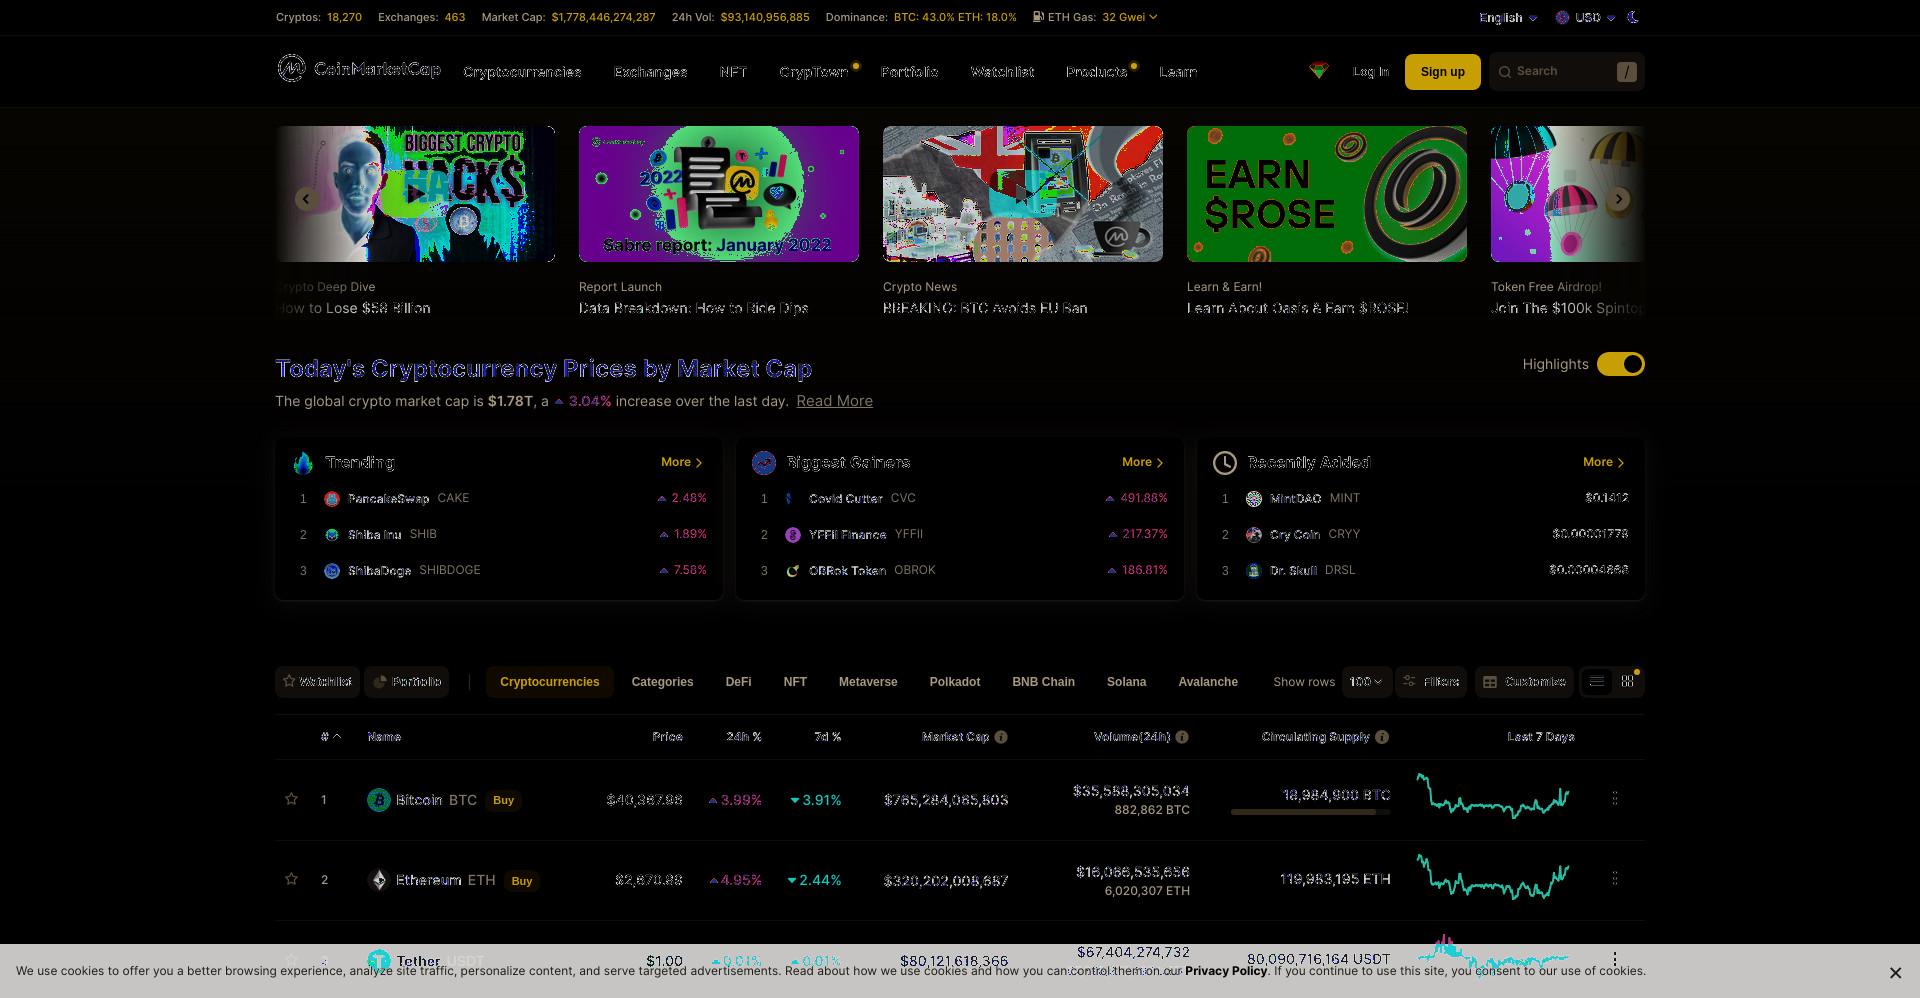Click the carousel next arrow
Image resolution: width=1920 pixels, height=998 pixels.
(1618, 199)
